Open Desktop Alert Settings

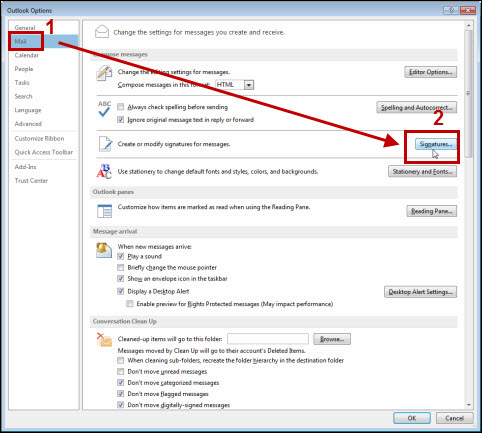coord(420,292)
